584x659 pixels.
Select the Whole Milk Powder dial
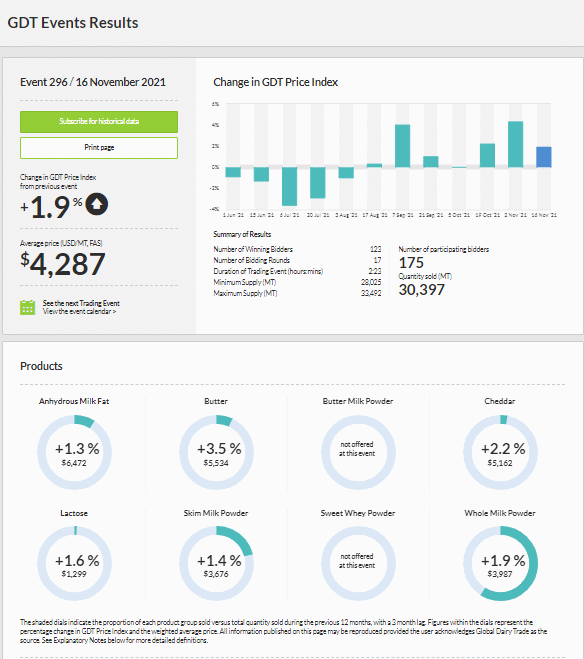tap(500, 564)
